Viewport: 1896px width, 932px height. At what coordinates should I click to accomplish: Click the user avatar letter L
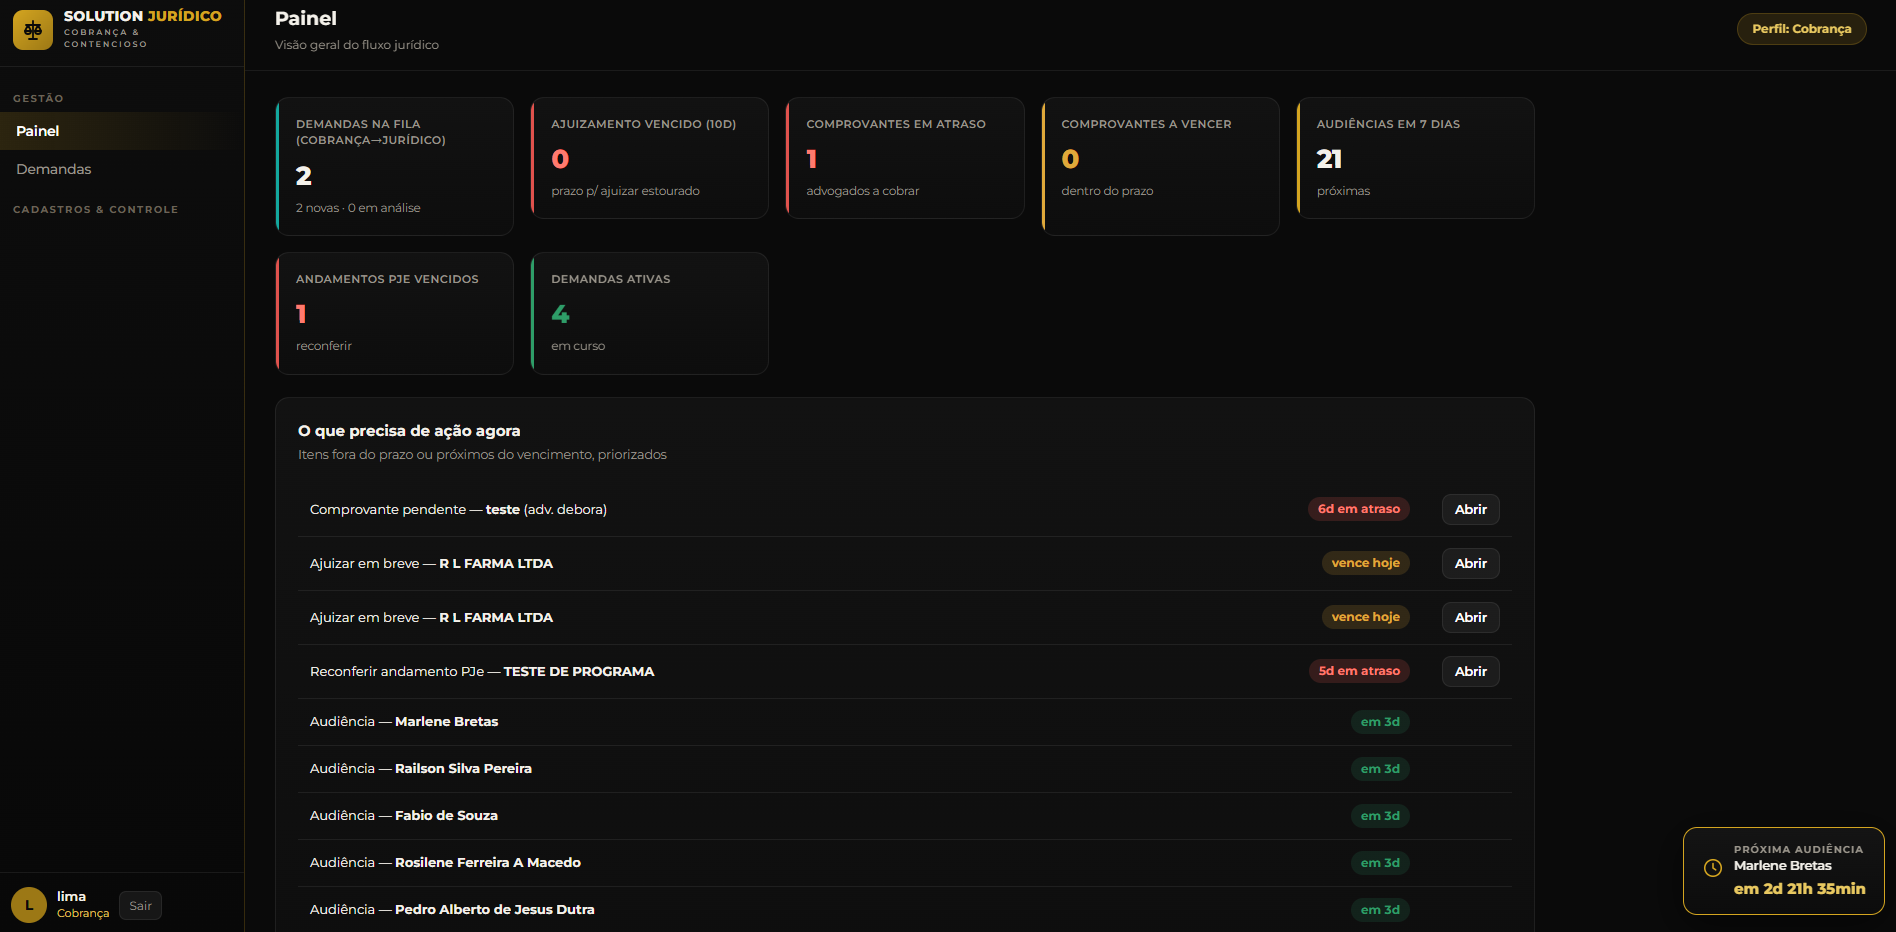point(29,905)
